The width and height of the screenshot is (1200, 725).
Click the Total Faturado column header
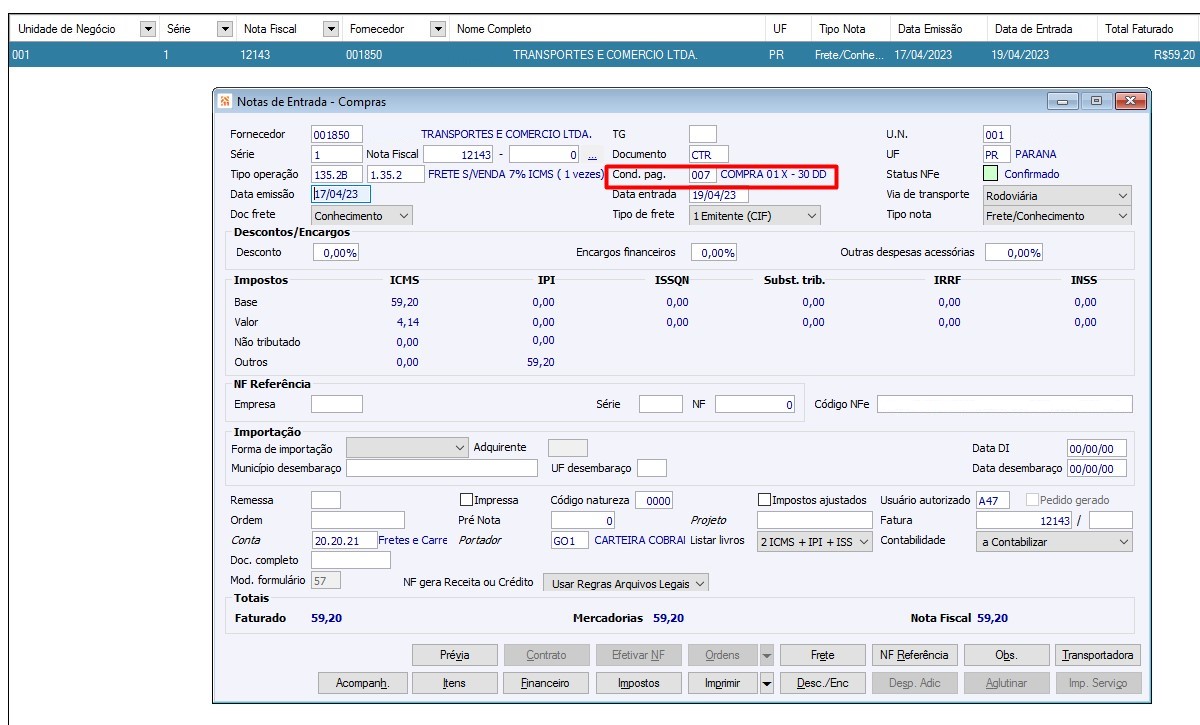tap(1139, 29)
